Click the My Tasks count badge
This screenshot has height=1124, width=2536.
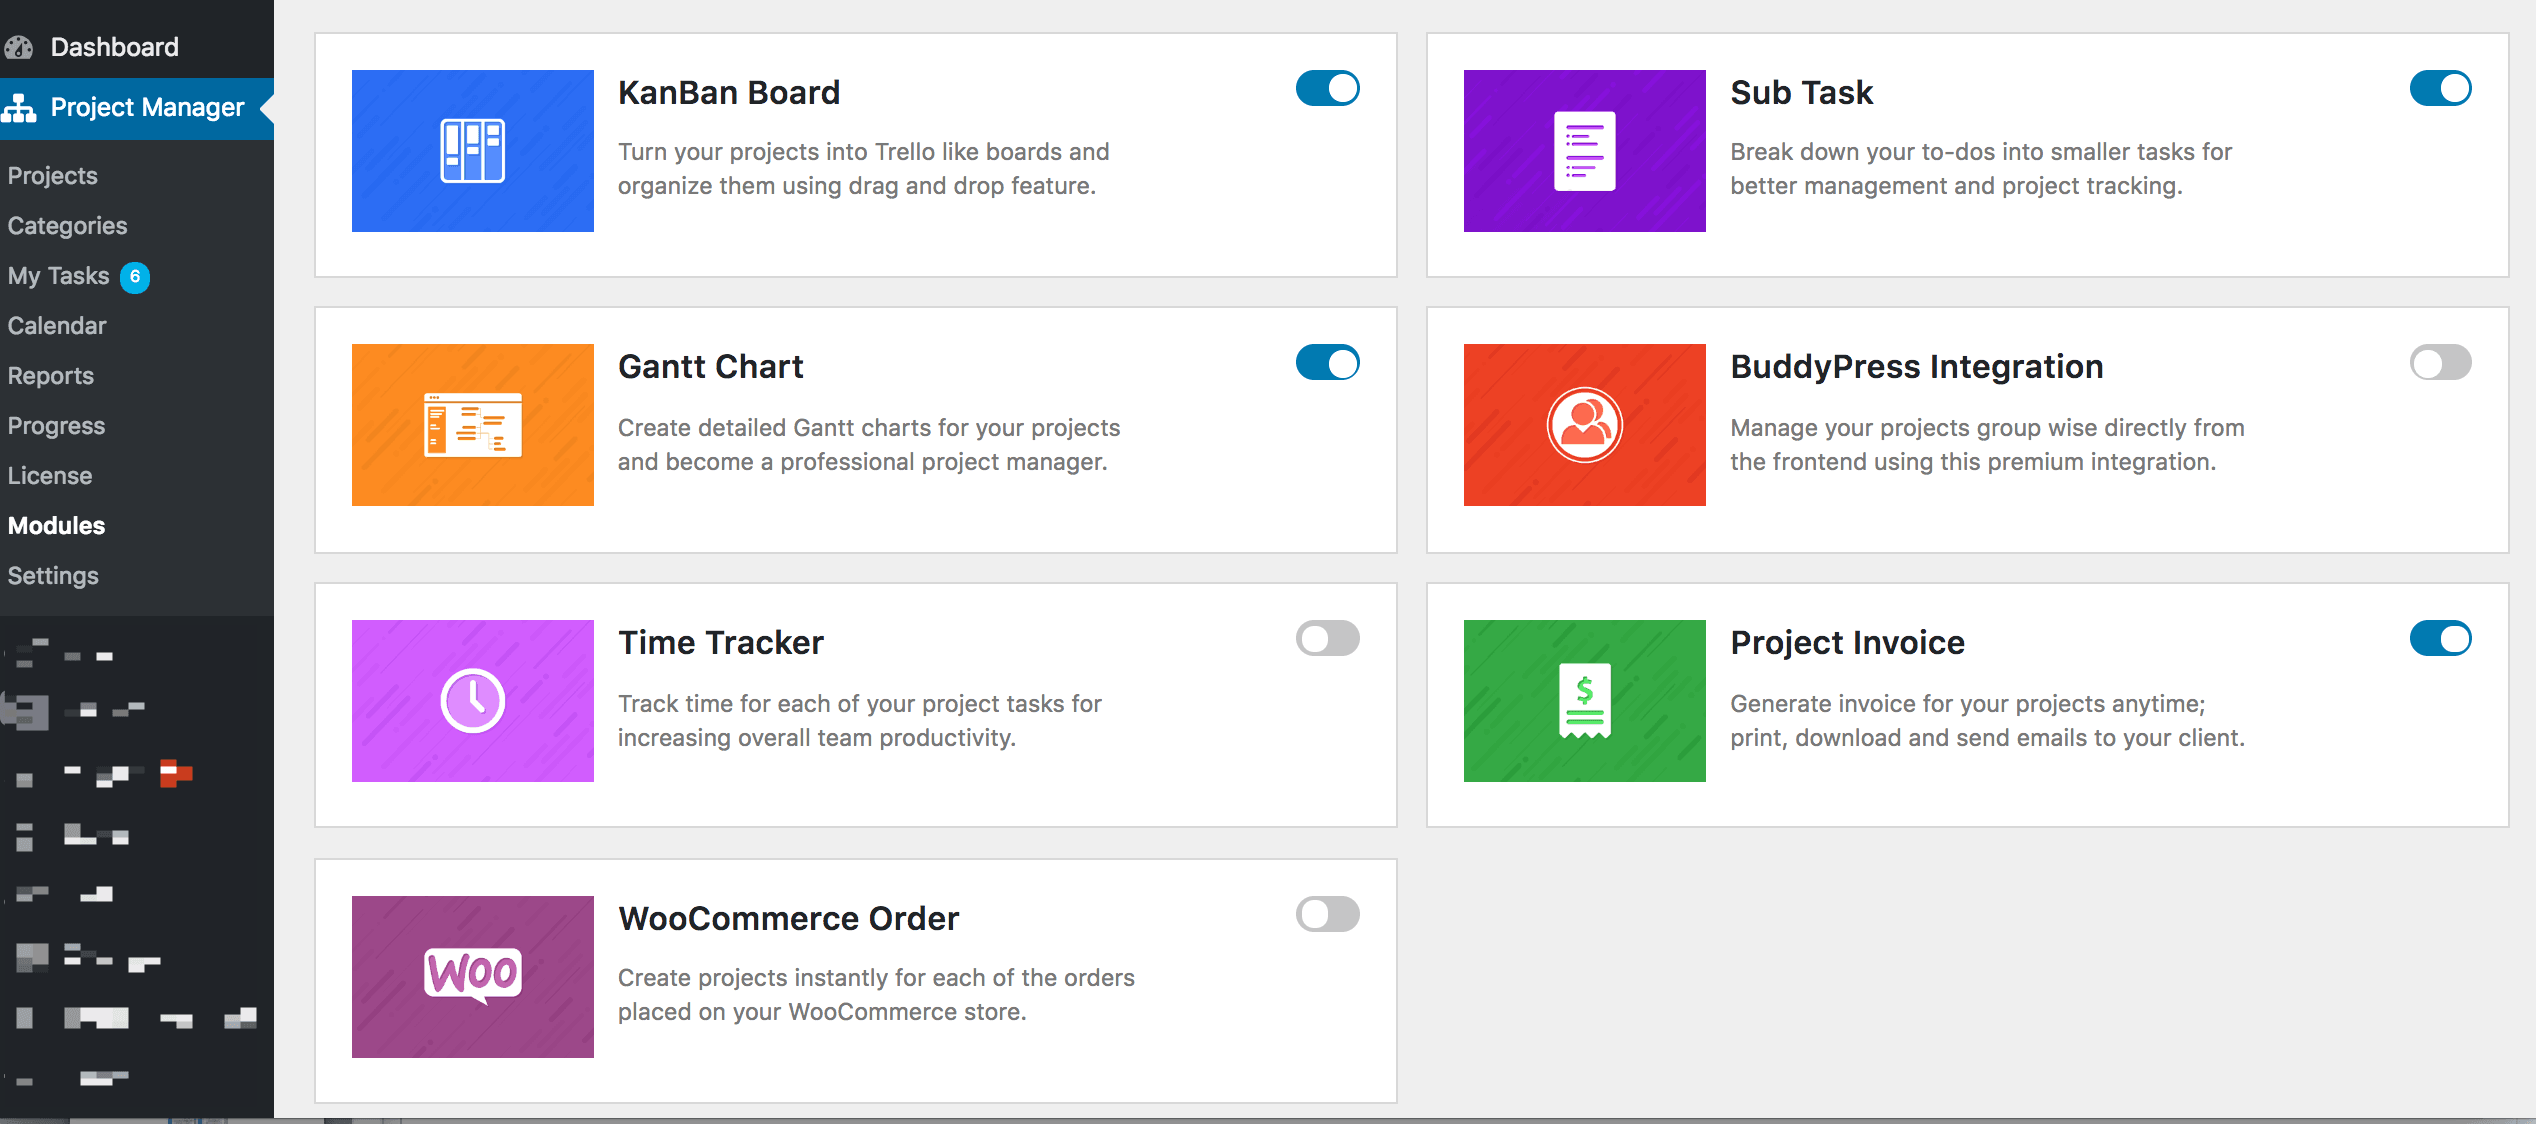[135, 277]
